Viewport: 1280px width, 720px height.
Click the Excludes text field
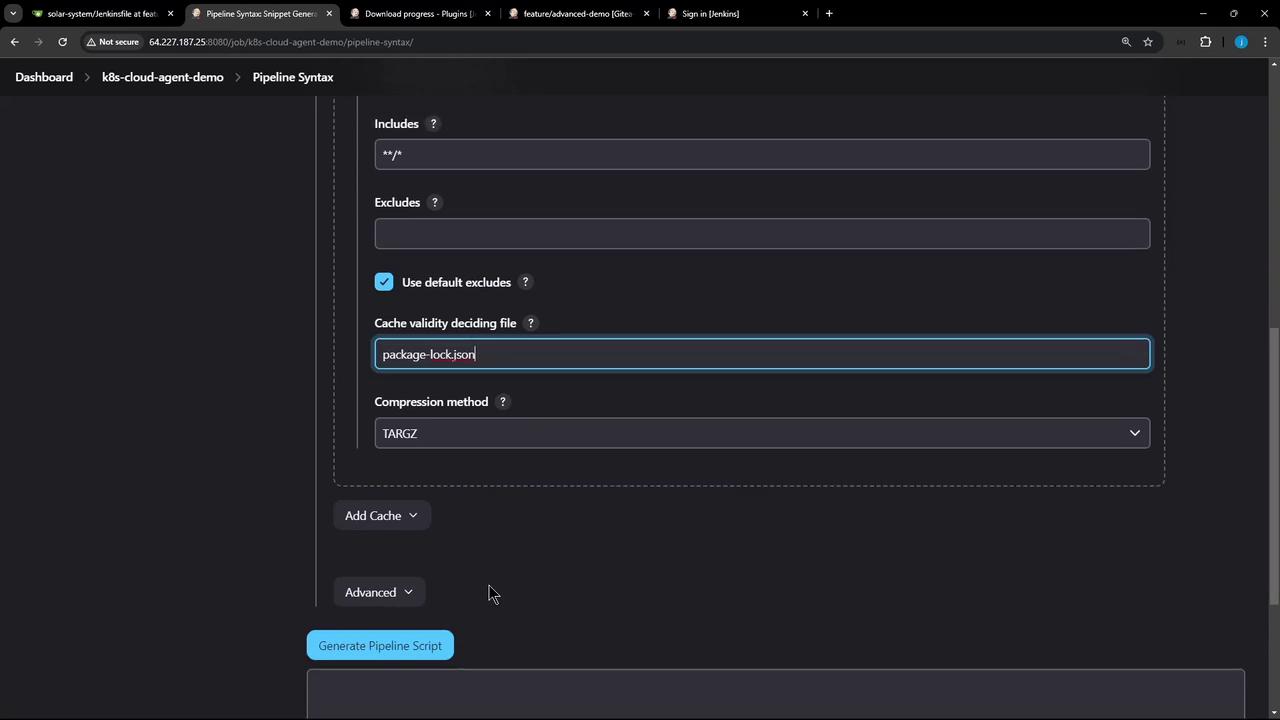click(762, 233)
